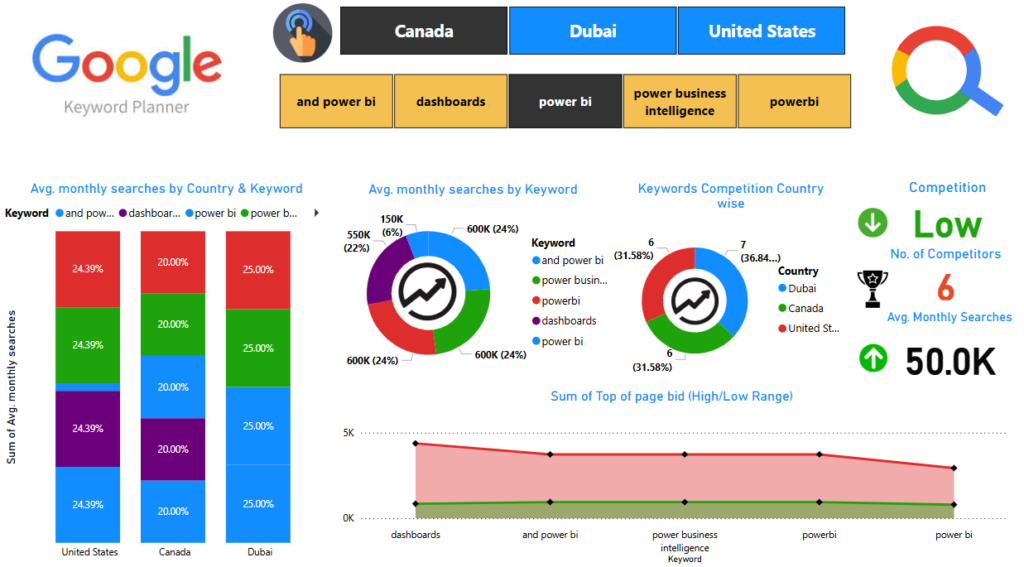Click 'power business intelligence' area chart axis label
1024x567 pixels.
684,541
